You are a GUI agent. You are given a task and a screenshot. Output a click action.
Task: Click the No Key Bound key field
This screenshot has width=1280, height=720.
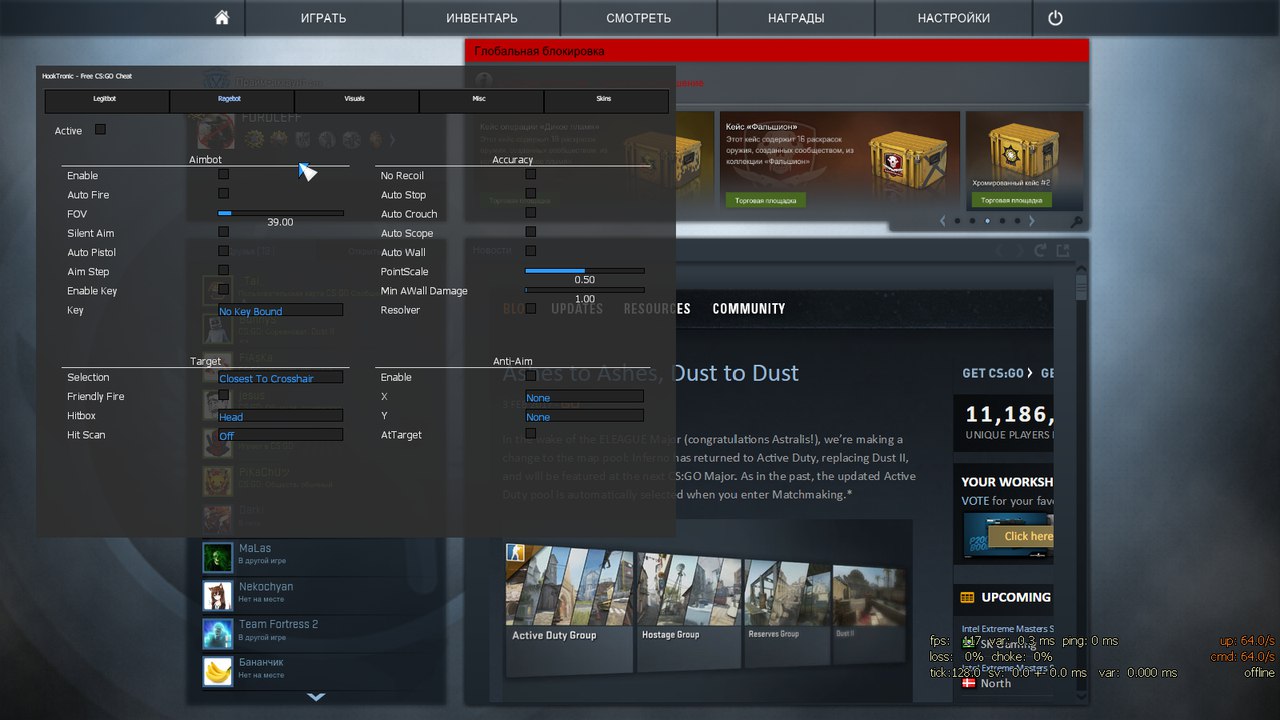click(x=281, y=310)
